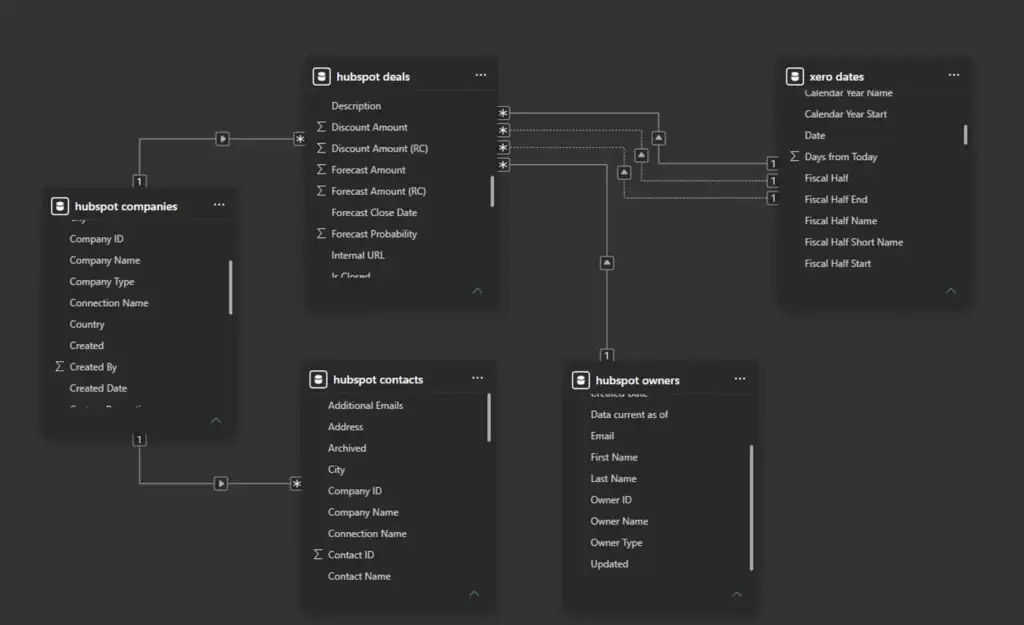
Task: Click the hubspot contacts table icon
Action: (318, 379)
